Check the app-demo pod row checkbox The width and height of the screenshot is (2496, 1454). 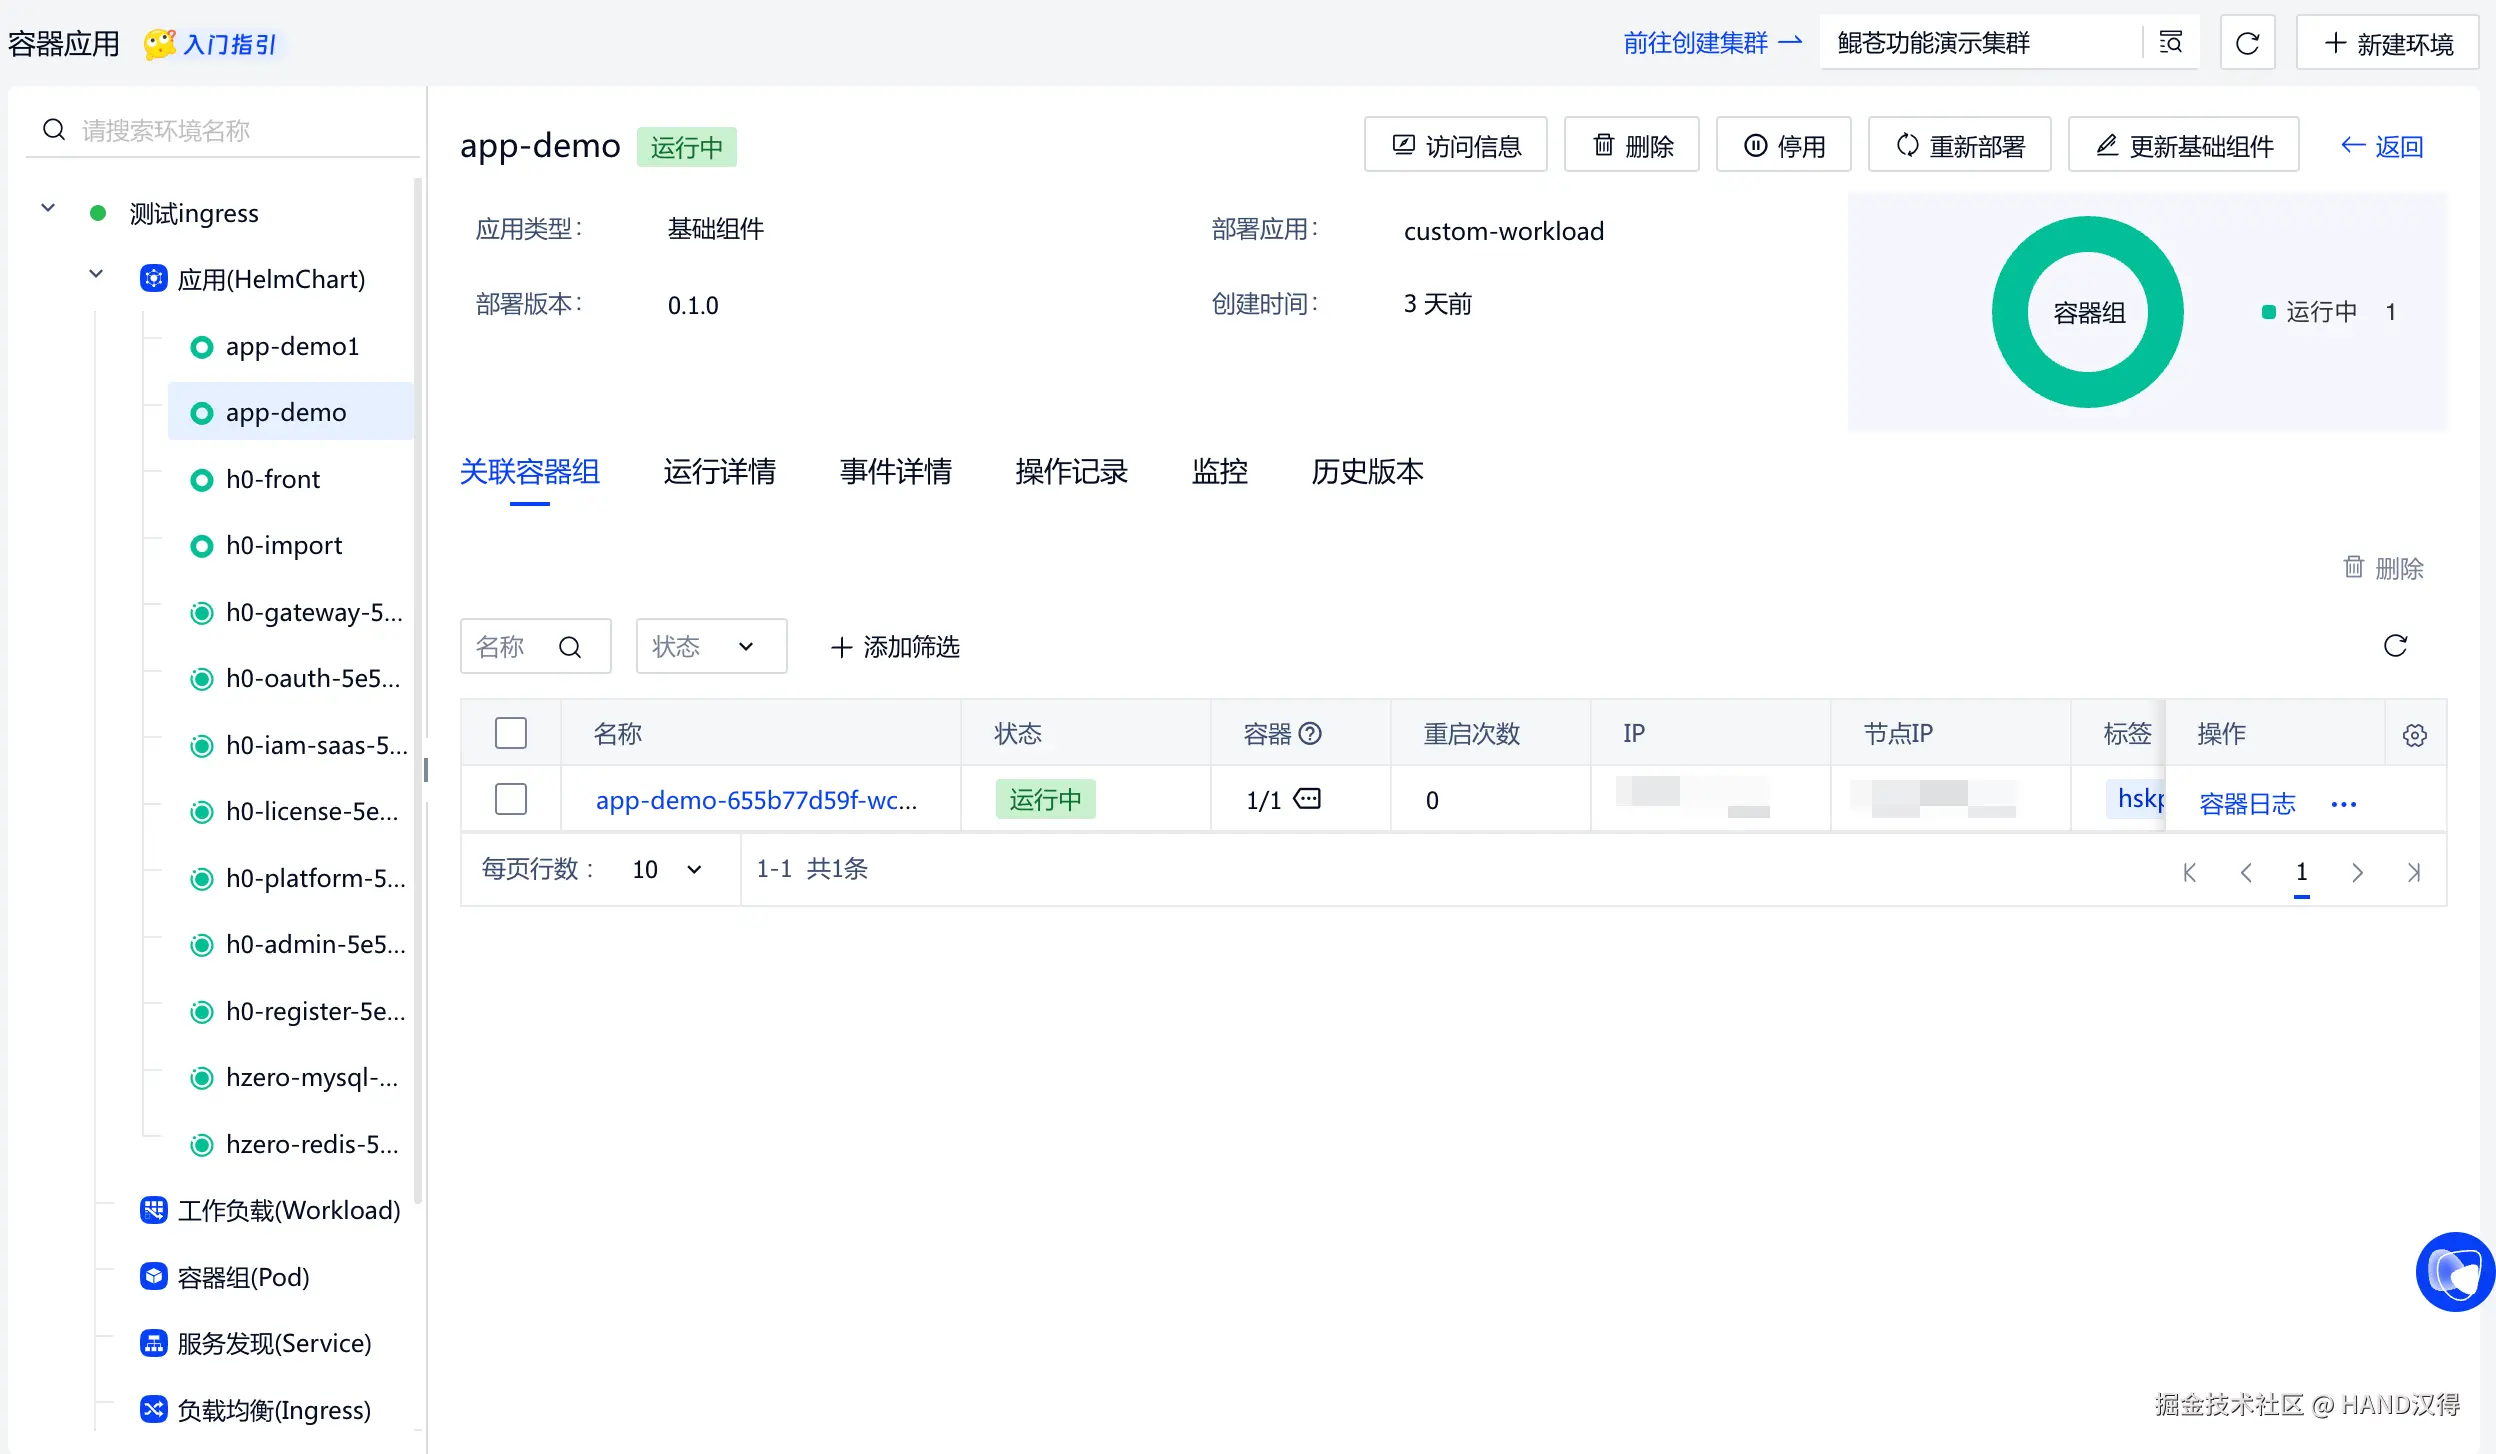(x=510, y=799)
